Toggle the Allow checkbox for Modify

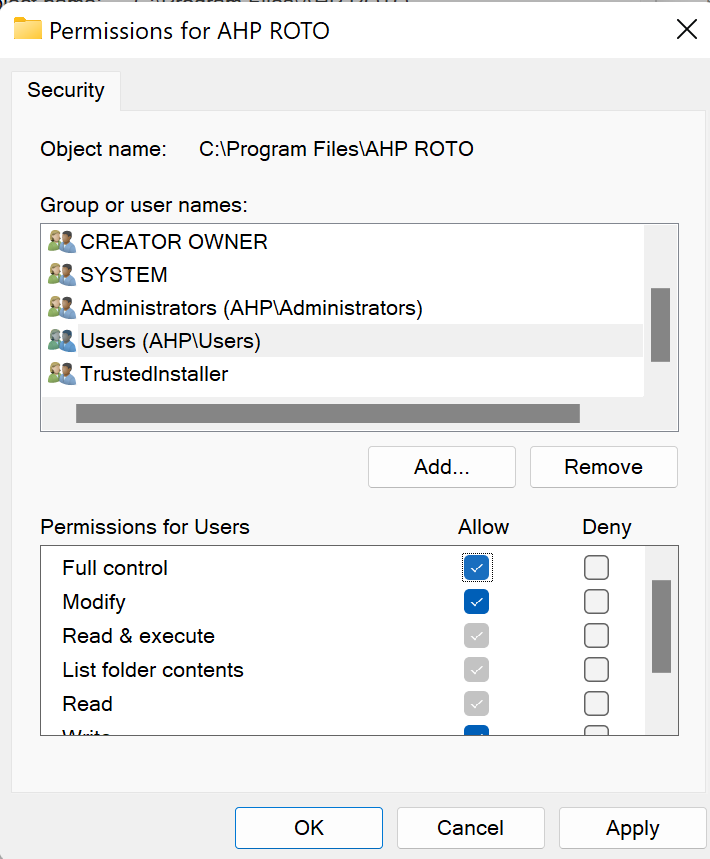pyautogui.click(x=477, y=602)
